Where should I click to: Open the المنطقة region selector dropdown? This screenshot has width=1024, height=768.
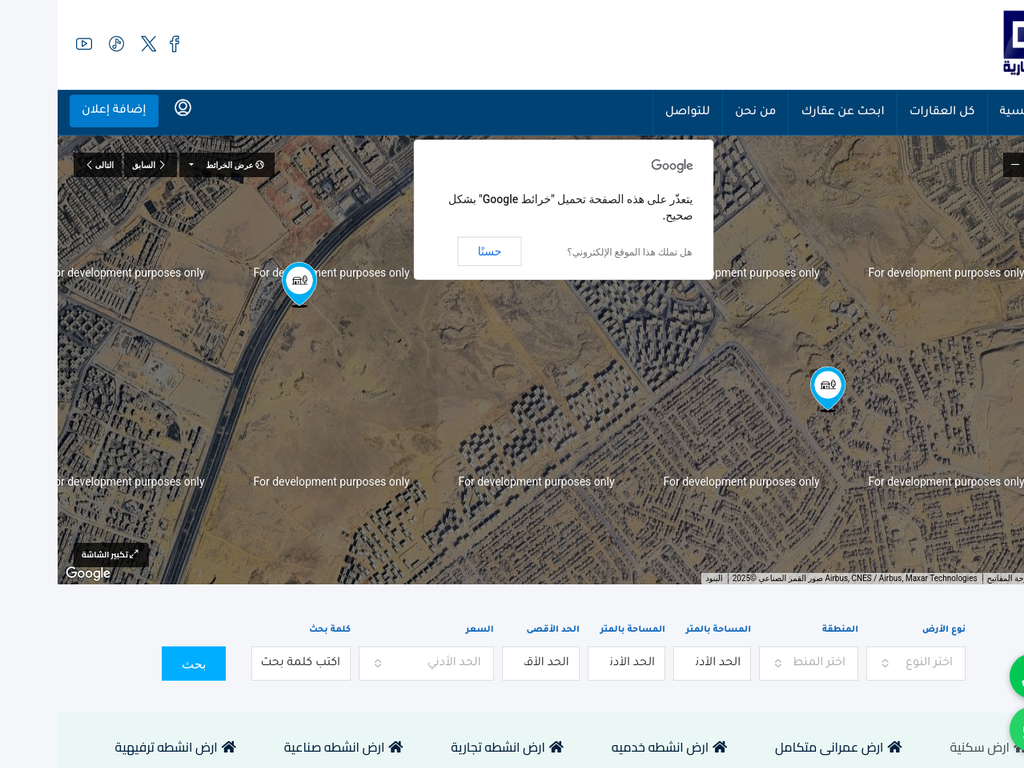pos(808,663)
